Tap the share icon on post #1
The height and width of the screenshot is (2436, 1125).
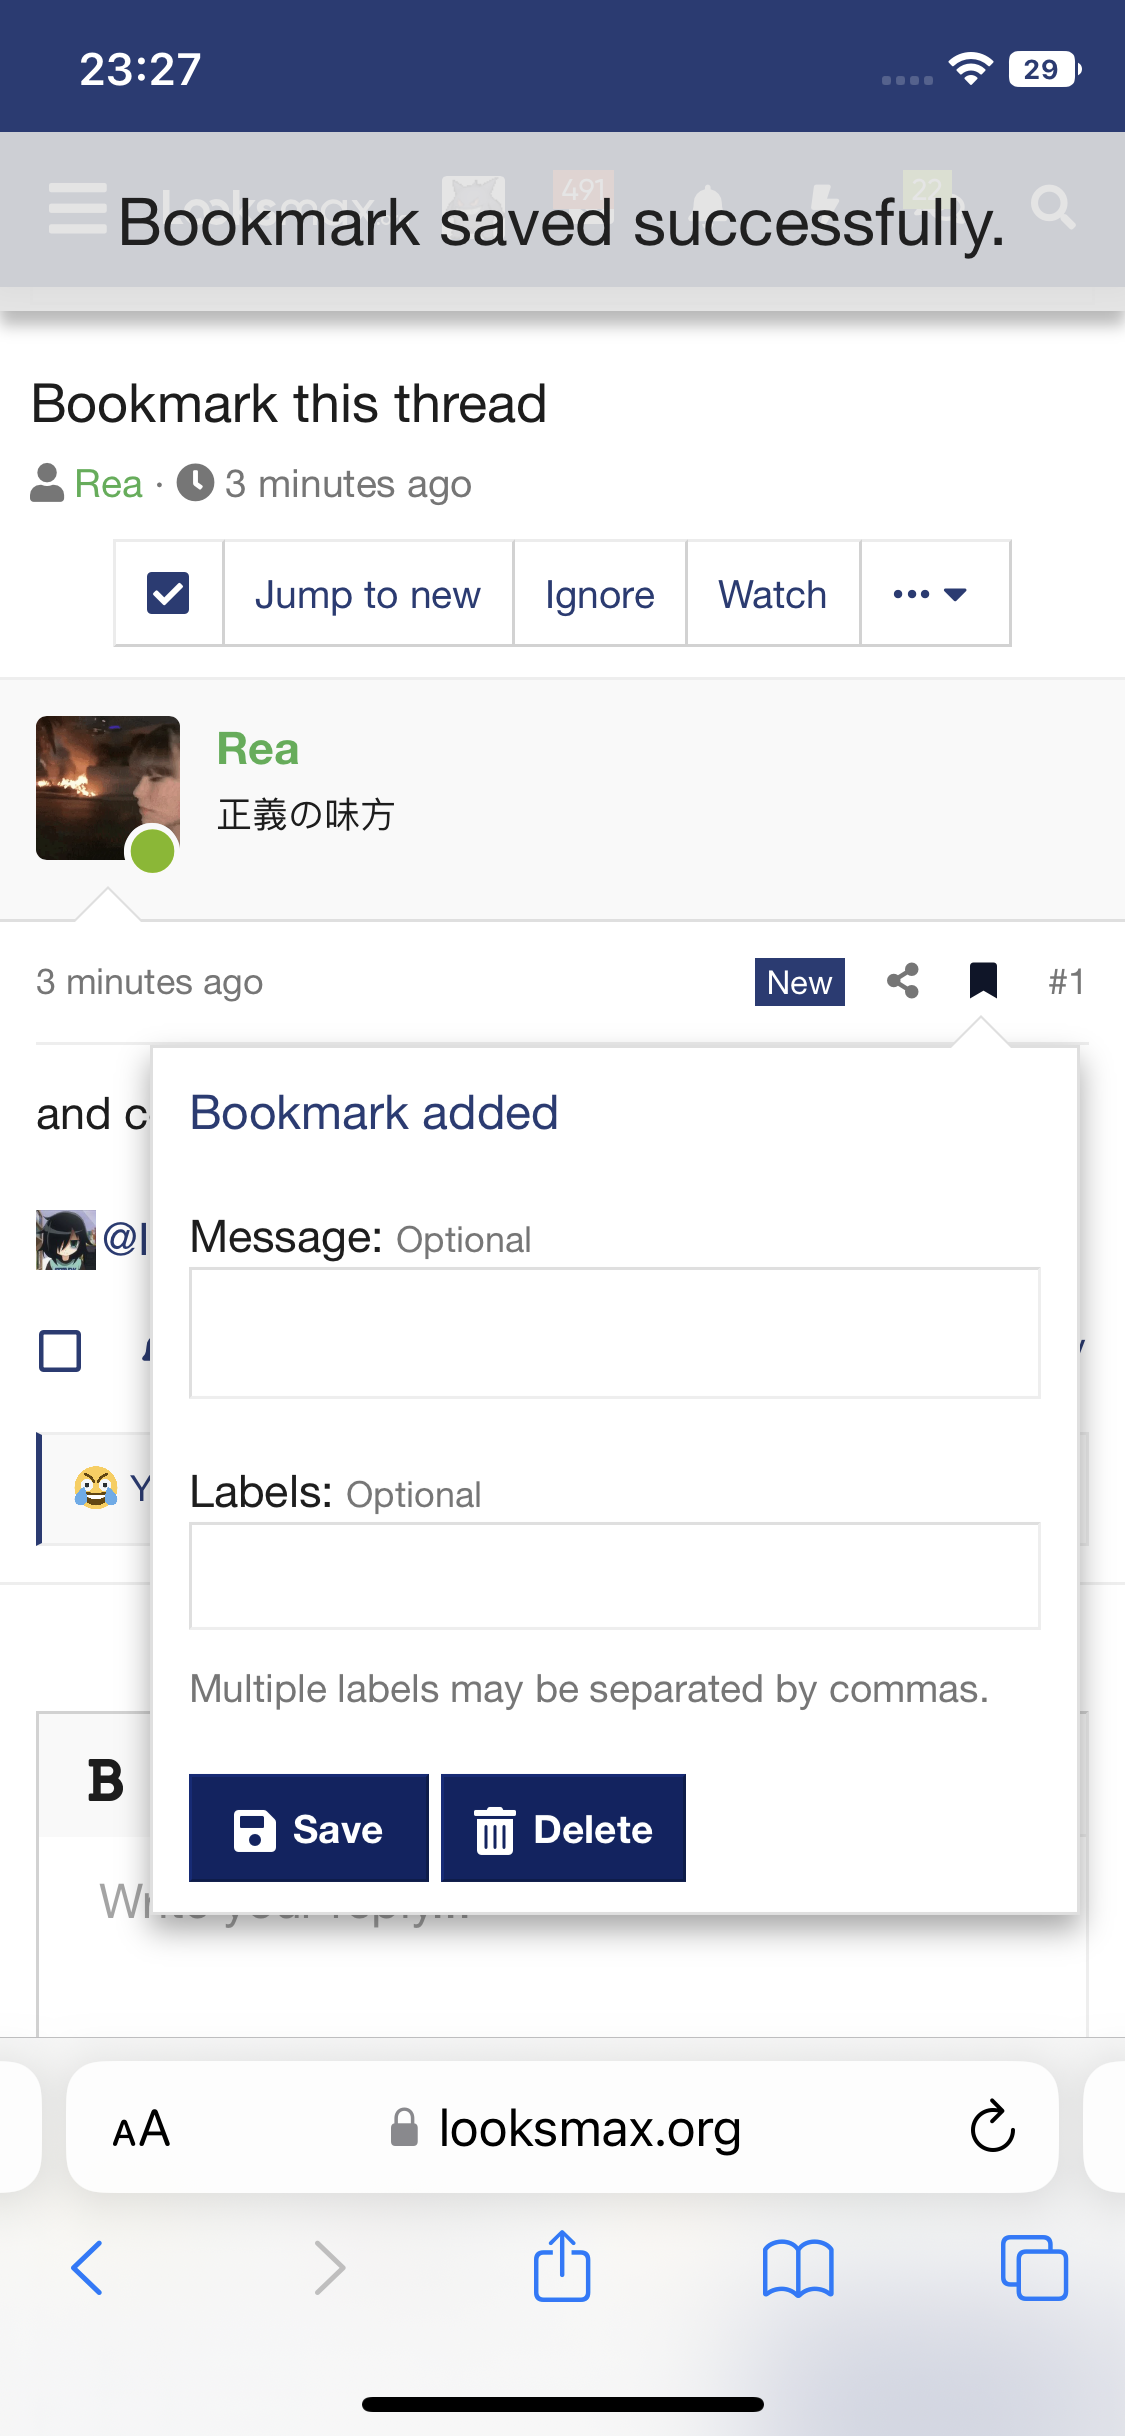click(902, 981)
